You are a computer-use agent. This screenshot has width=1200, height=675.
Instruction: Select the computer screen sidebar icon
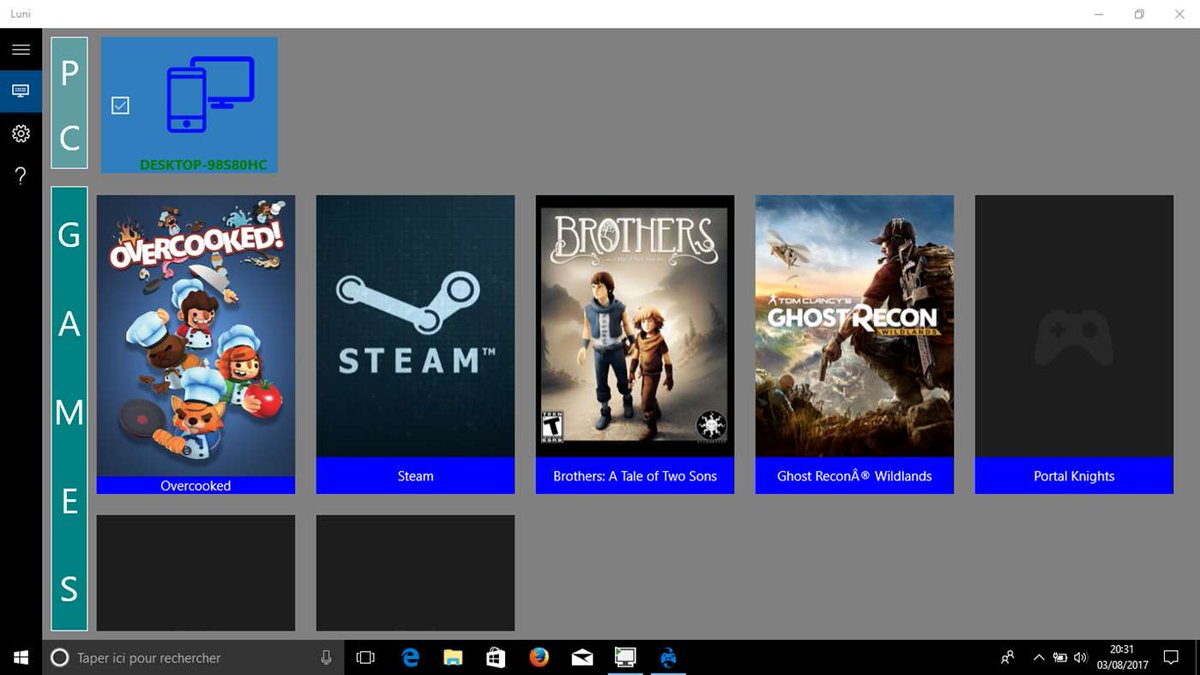[21, 91]
